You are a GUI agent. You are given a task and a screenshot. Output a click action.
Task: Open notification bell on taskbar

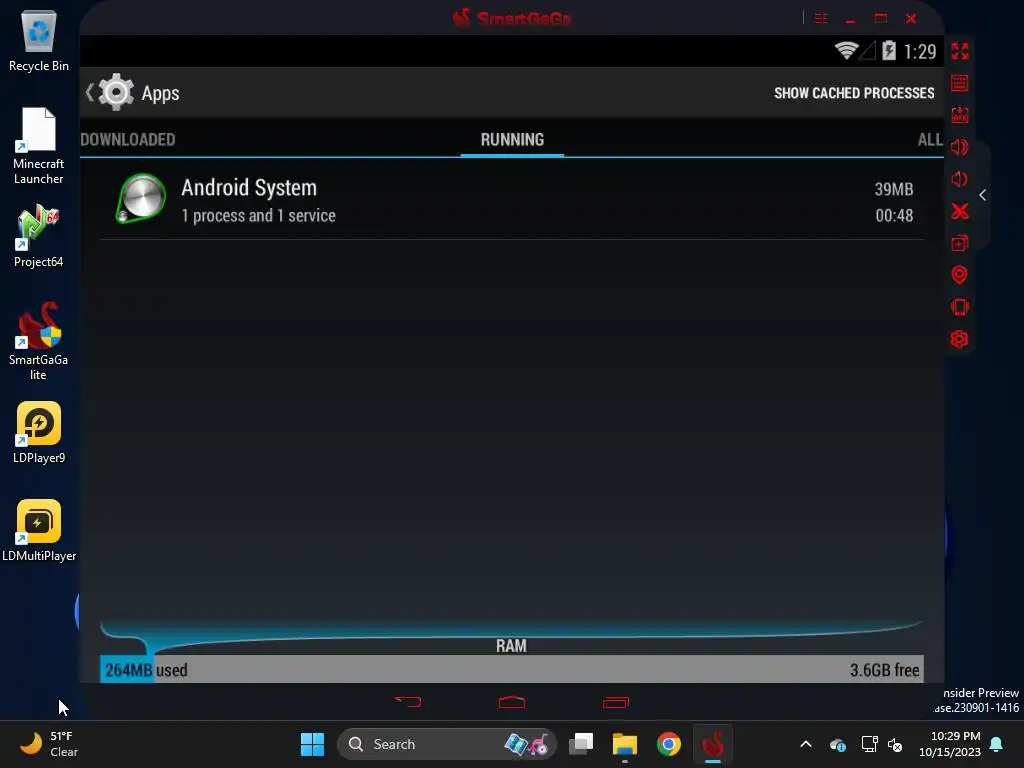point(997,744)
